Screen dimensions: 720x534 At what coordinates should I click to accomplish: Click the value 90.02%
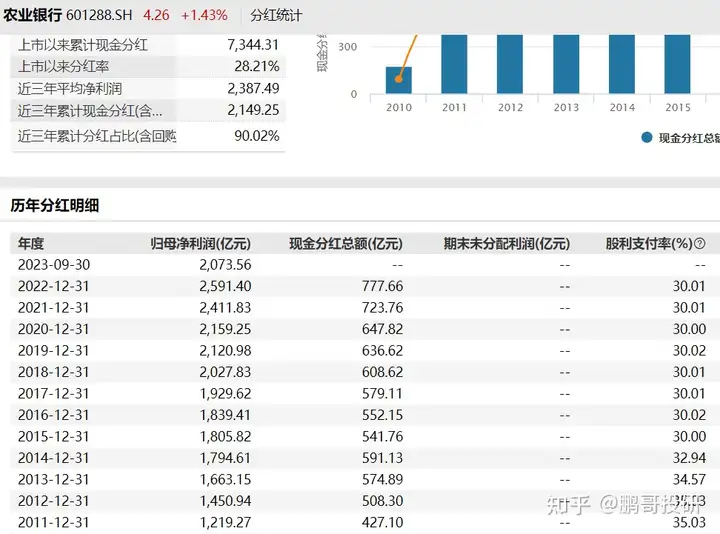coord(257,136)
